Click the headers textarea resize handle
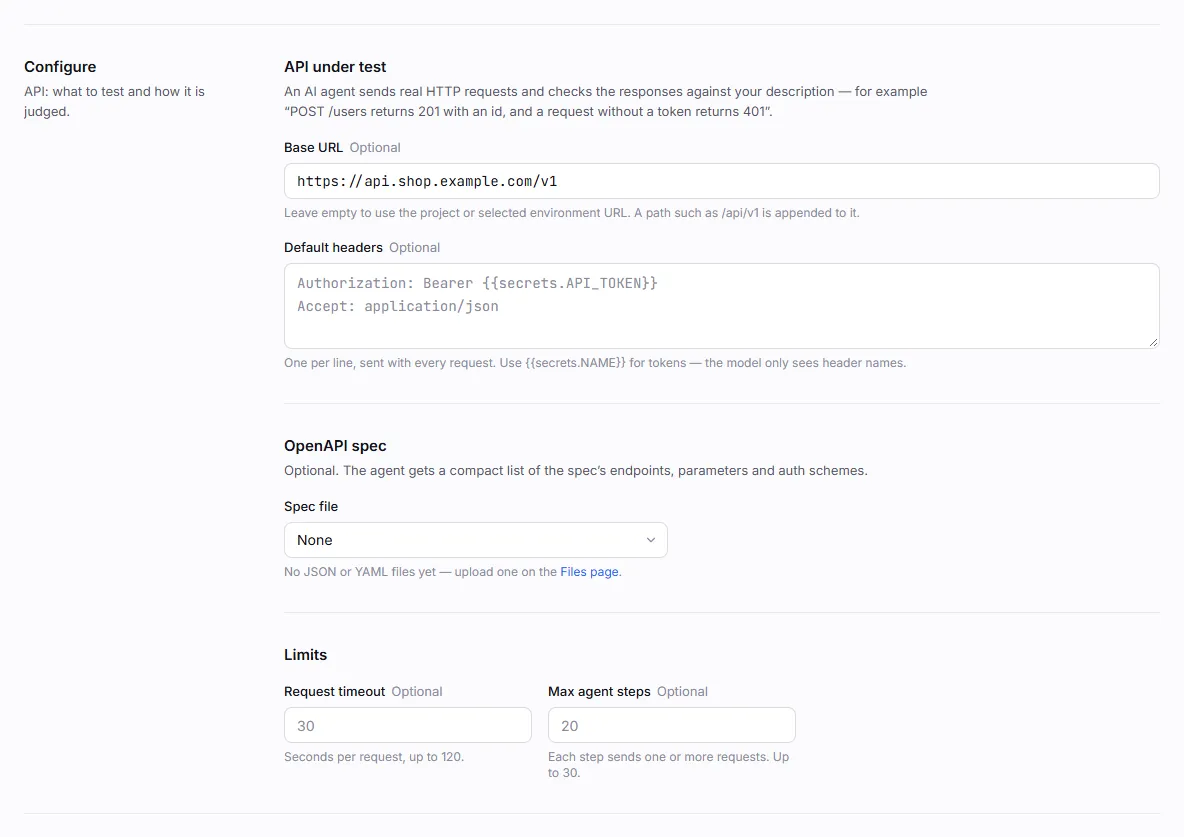Viewport: 1184px width, 837px height. (x=1153, y=342)
